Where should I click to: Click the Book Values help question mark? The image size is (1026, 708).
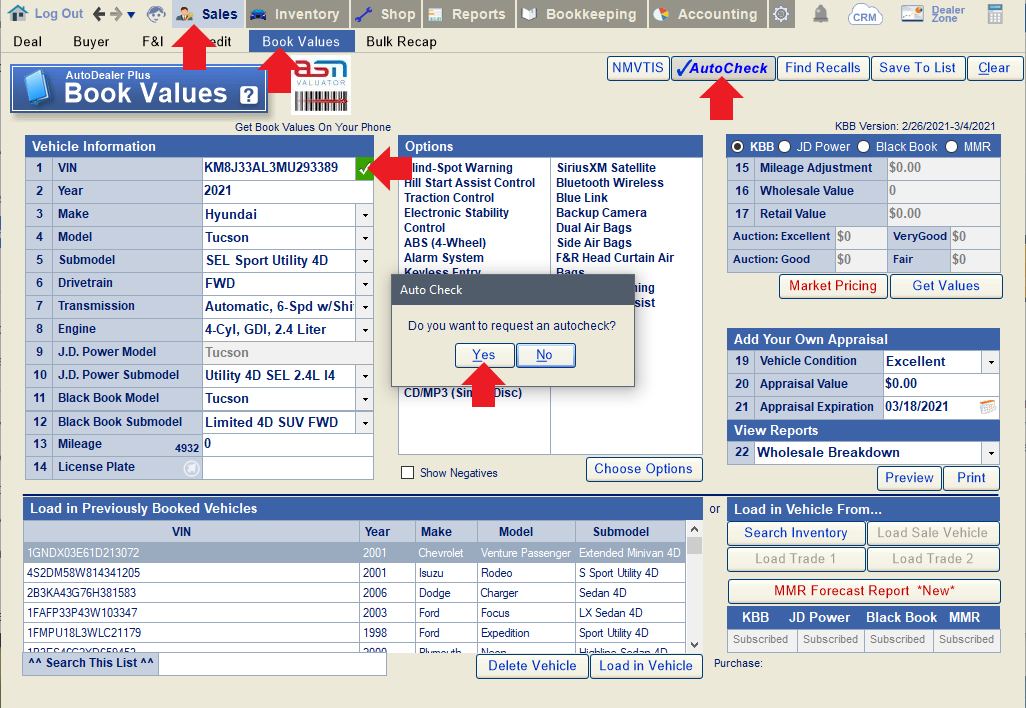(249, 95)
